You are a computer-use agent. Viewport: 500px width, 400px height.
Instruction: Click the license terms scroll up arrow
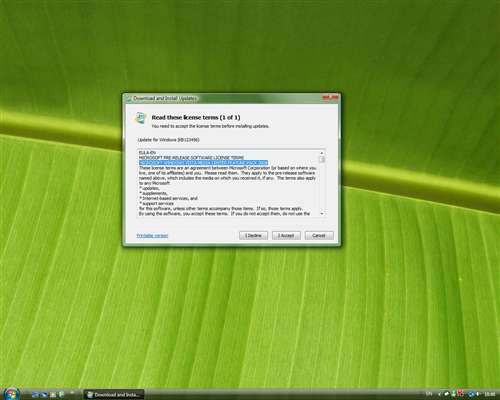click(322, 153)
